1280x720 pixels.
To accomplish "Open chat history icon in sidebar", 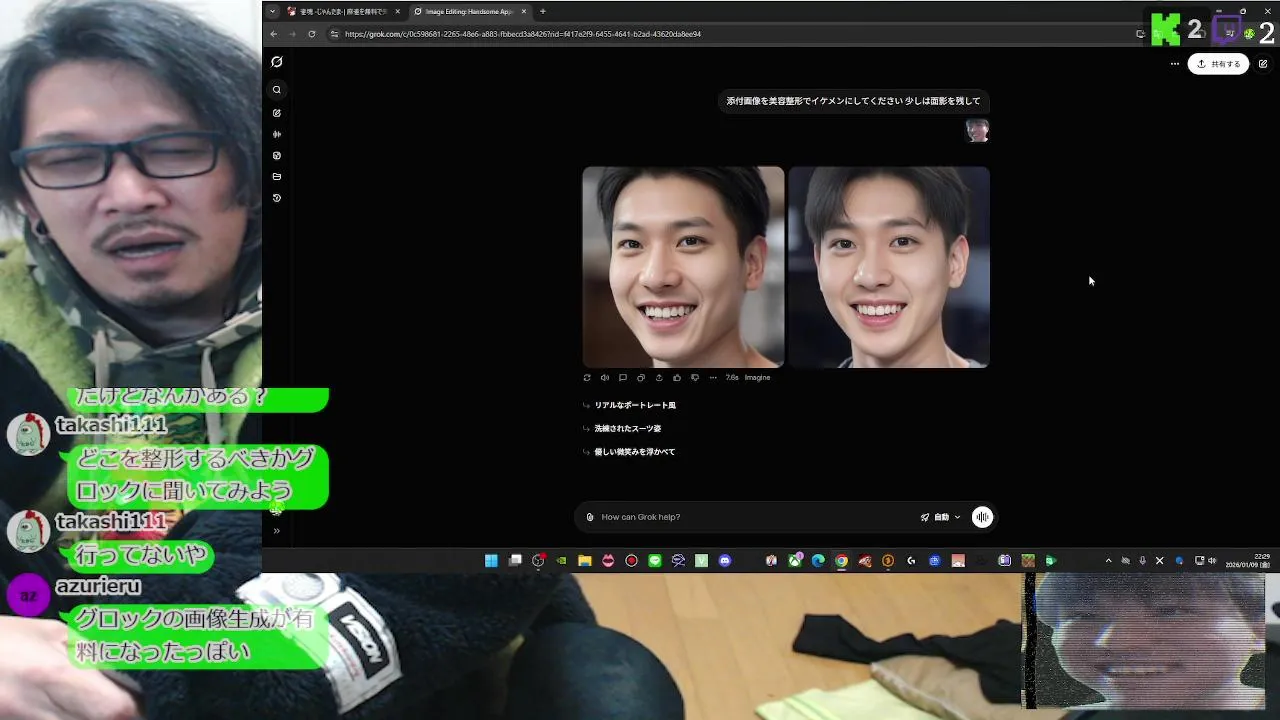I will (277, 198).
